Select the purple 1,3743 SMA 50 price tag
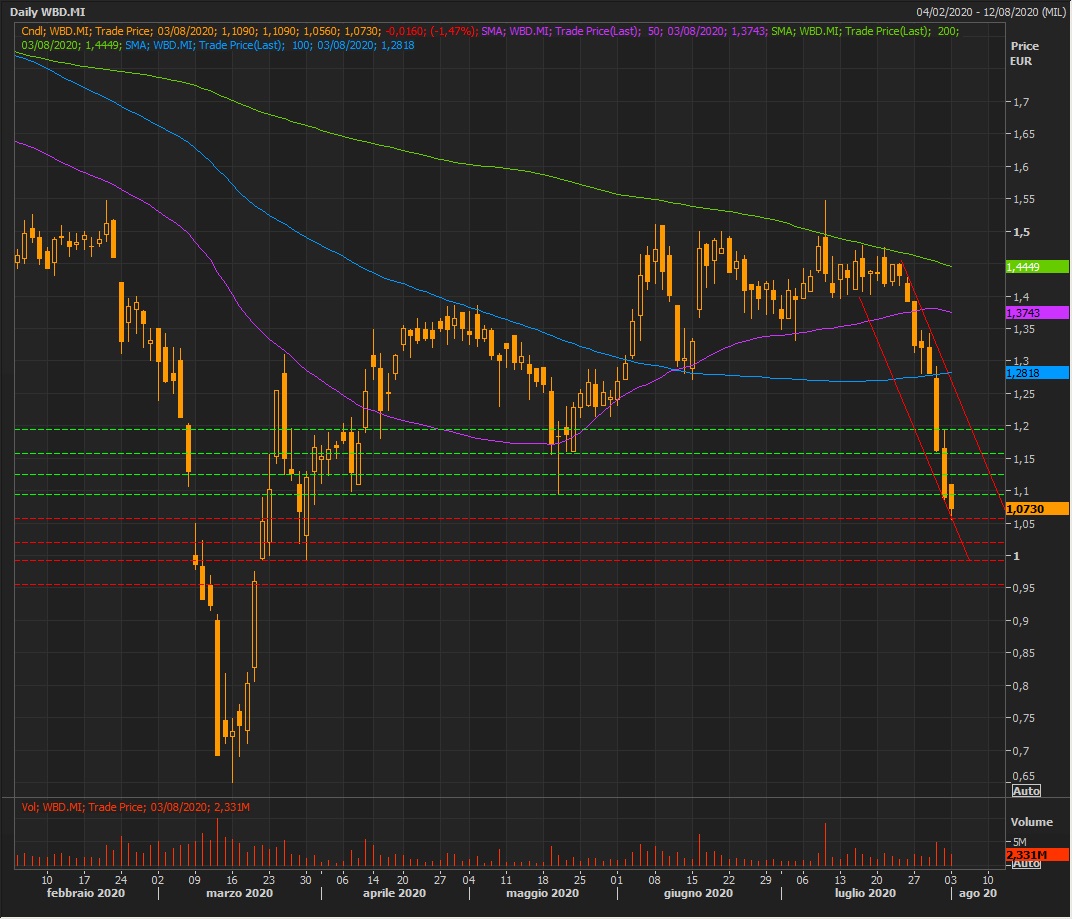Image resolution: width=1072 pixels, height=919 pixels. pyautogui.click(x=1024, y=313)
